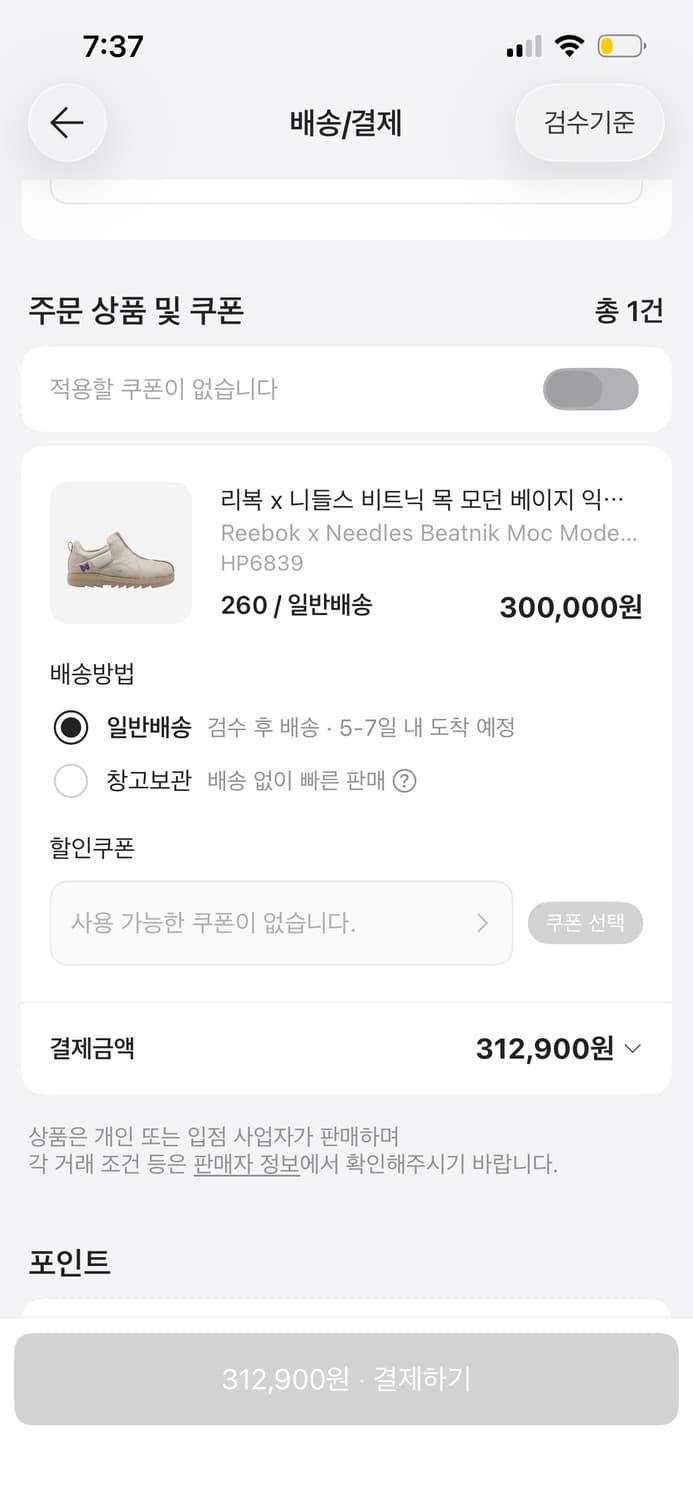This screenshot has height=1500, width=693.
Task: Tap the chevron inside the coupon field
Action: coord(484,923)
